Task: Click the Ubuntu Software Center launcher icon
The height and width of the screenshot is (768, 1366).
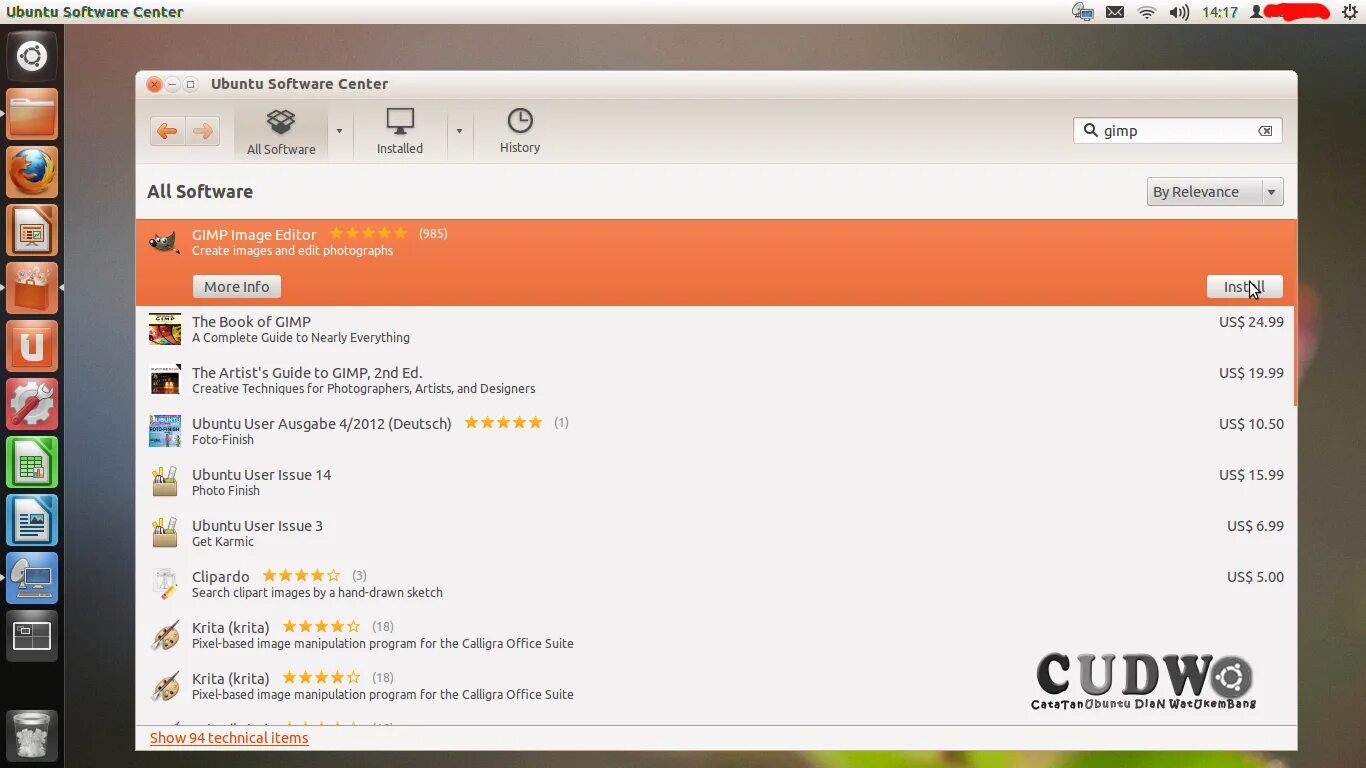Action: (x=32, y=288)
